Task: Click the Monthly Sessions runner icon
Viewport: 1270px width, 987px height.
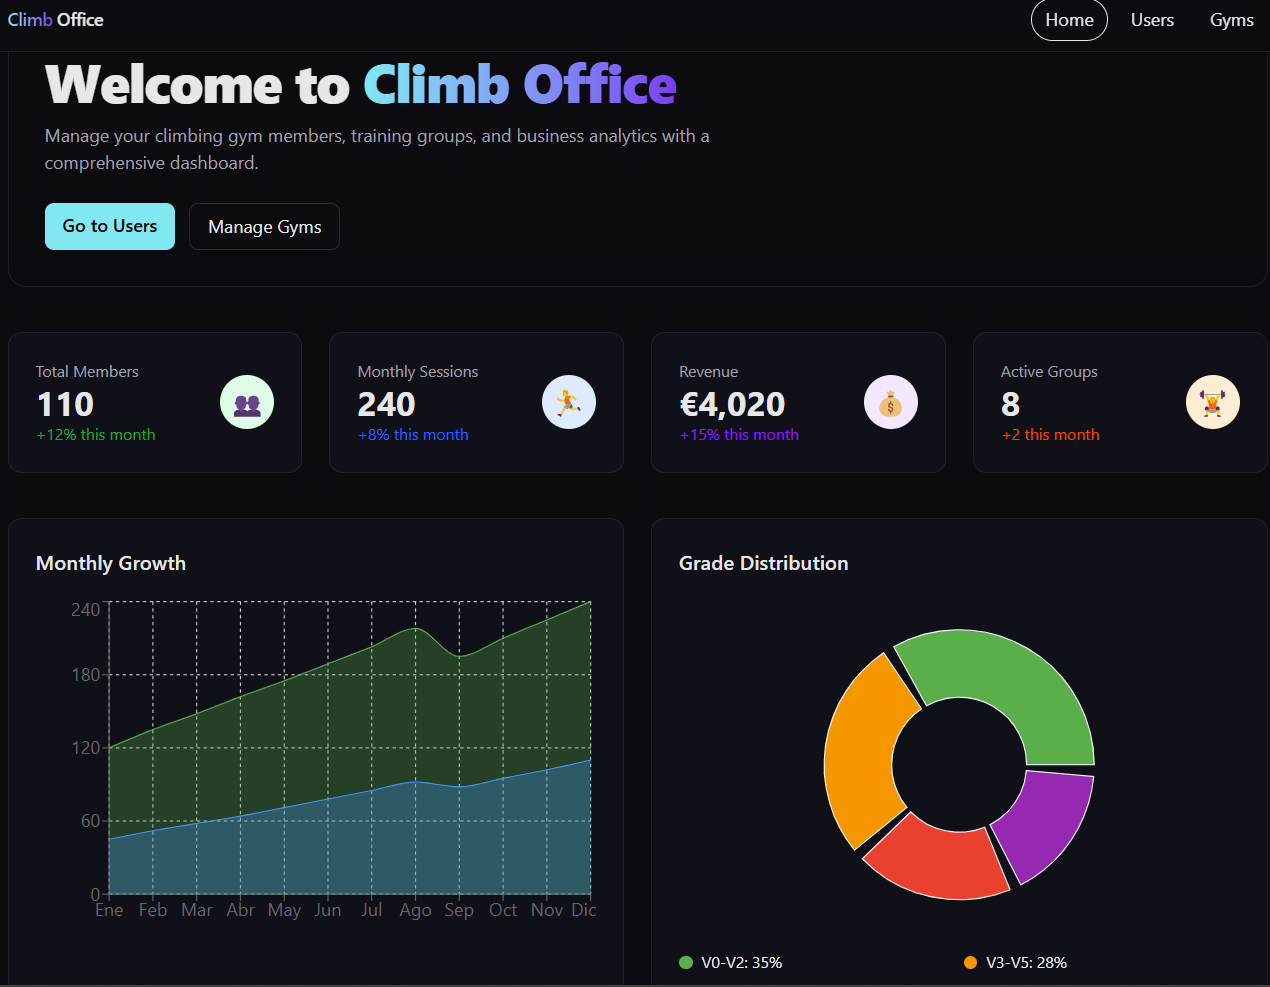Action: [x=569, y=401]
